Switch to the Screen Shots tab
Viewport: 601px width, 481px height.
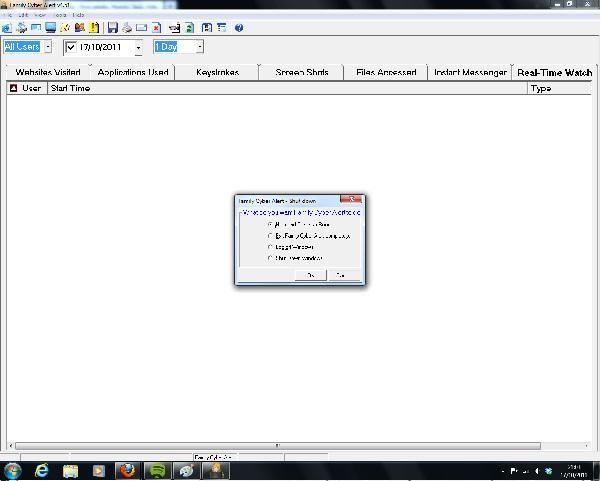click(302, 73)
